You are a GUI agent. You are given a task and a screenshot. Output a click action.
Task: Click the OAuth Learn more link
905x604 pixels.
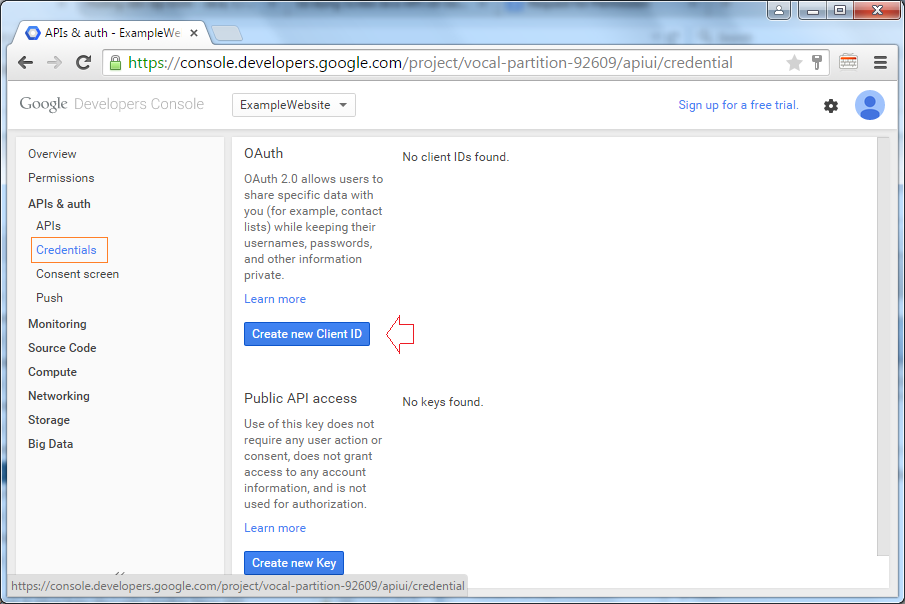pos(275,299)
